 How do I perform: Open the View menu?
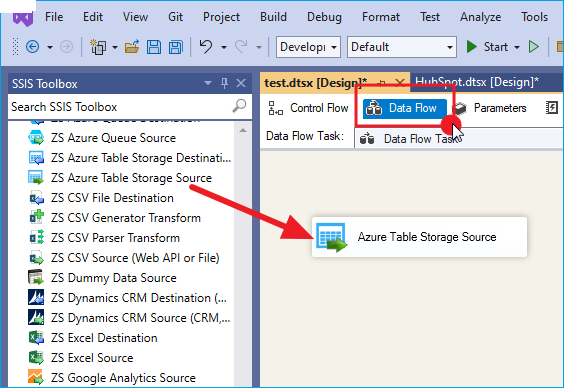[135, 17]
